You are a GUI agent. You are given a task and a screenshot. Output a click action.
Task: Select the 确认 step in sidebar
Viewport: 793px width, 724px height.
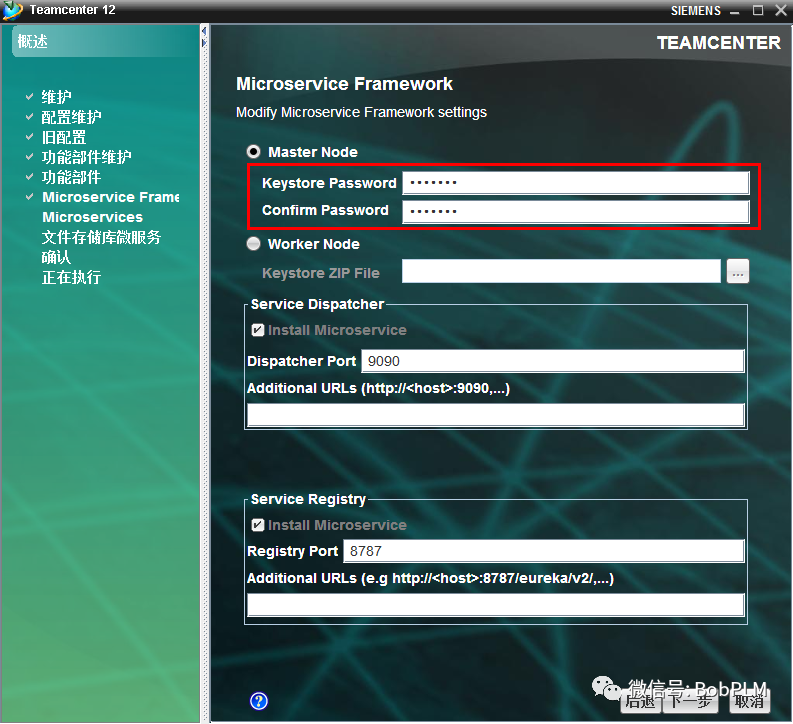pos(56,257)
